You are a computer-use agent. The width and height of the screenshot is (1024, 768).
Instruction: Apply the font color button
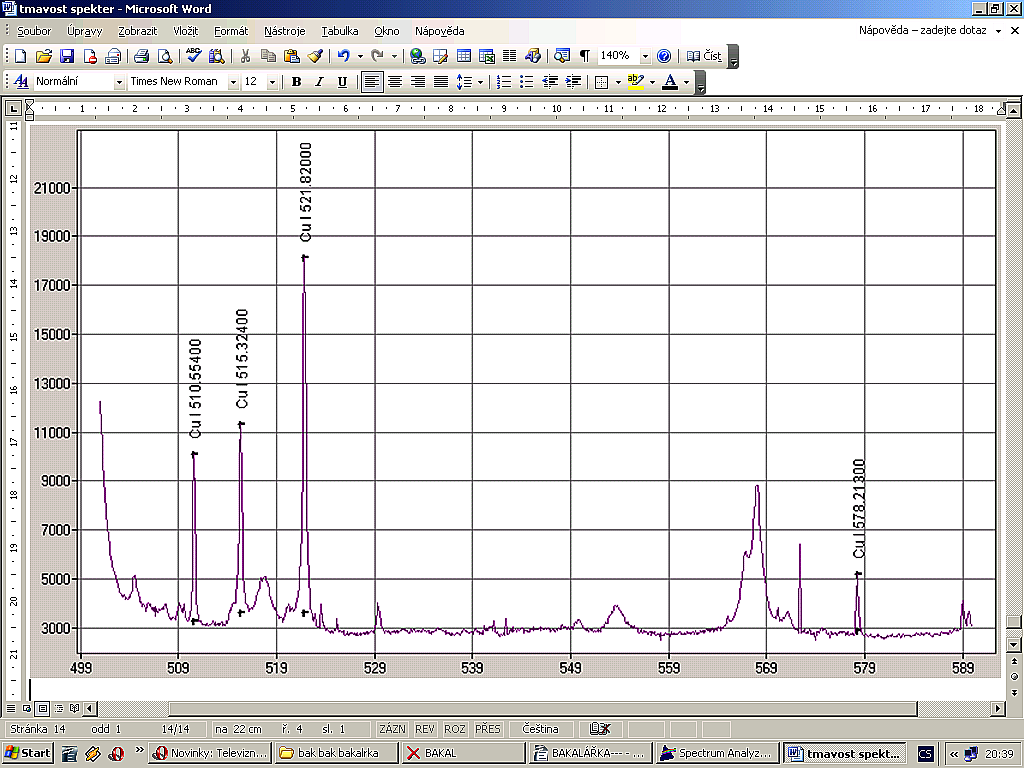670,82
